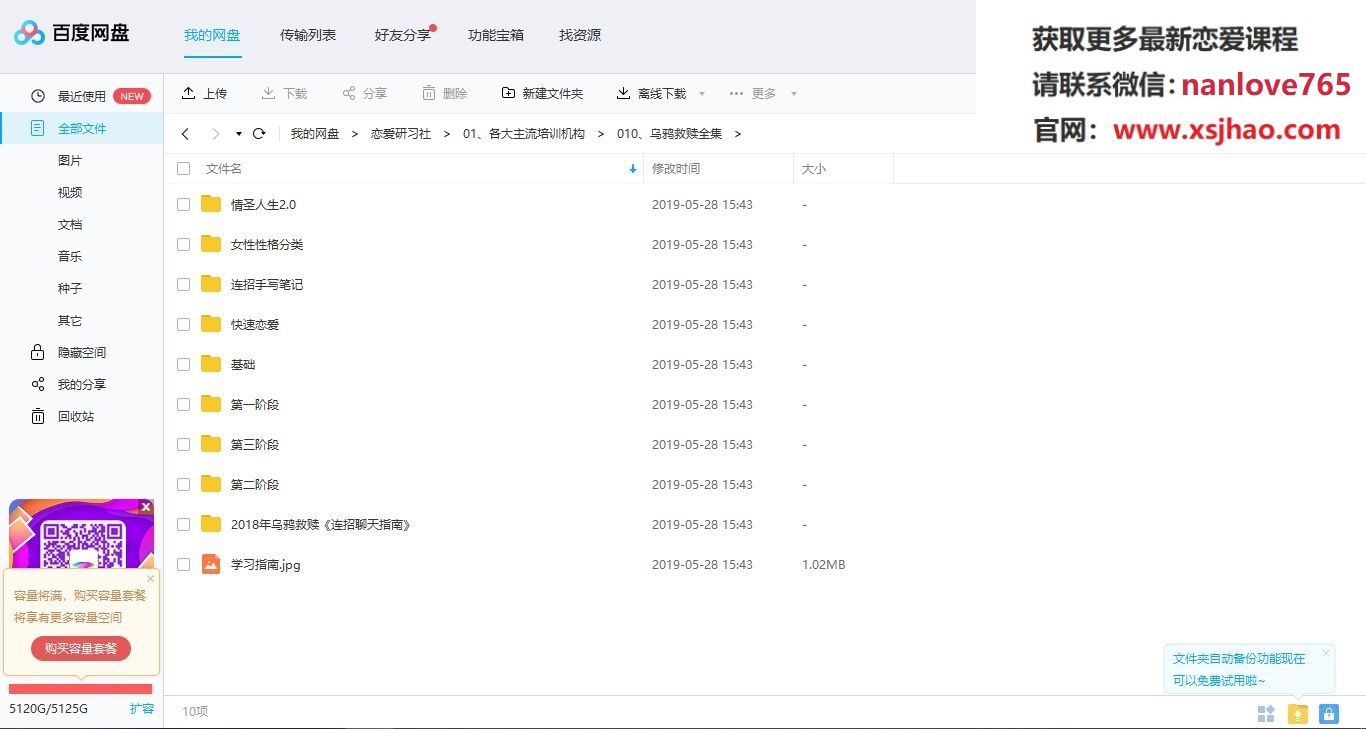This screenshot has width=1366, height=729.
Task: Open the navigation history dropdown arrow
Action: tap(239, 134)
